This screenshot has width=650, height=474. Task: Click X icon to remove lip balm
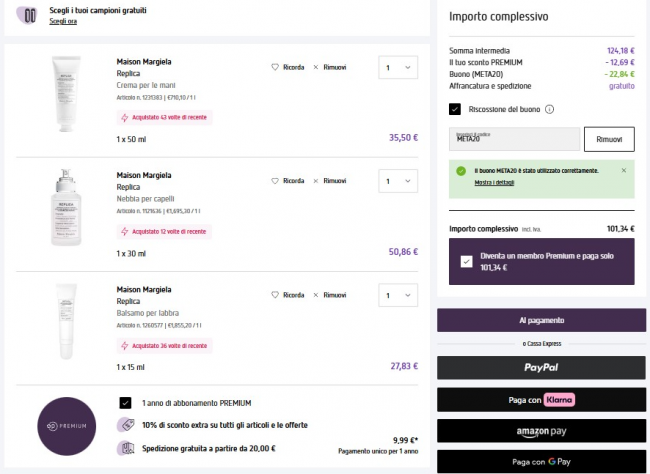(x=316, y=295)
